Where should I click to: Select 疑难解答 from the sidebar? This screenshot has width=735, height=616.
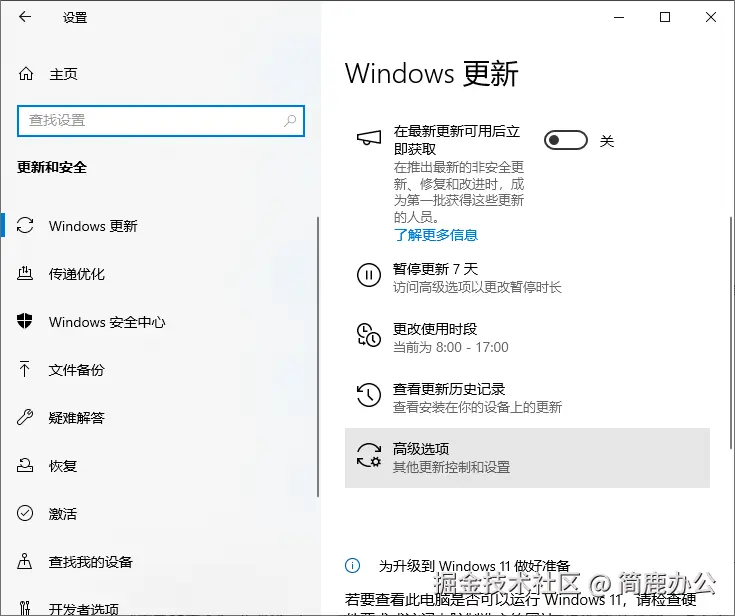pyautogui.click(x=159, y=418)
